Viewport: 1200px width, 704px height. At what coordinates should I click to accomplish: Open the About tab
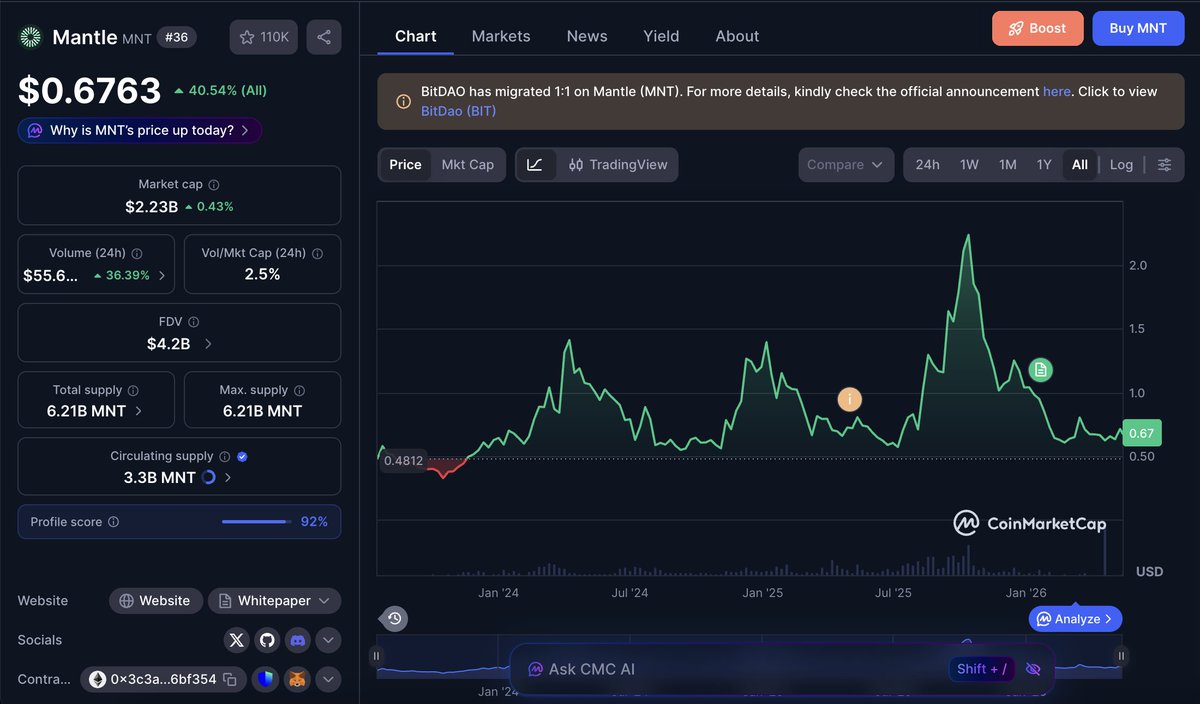point(737,36)
